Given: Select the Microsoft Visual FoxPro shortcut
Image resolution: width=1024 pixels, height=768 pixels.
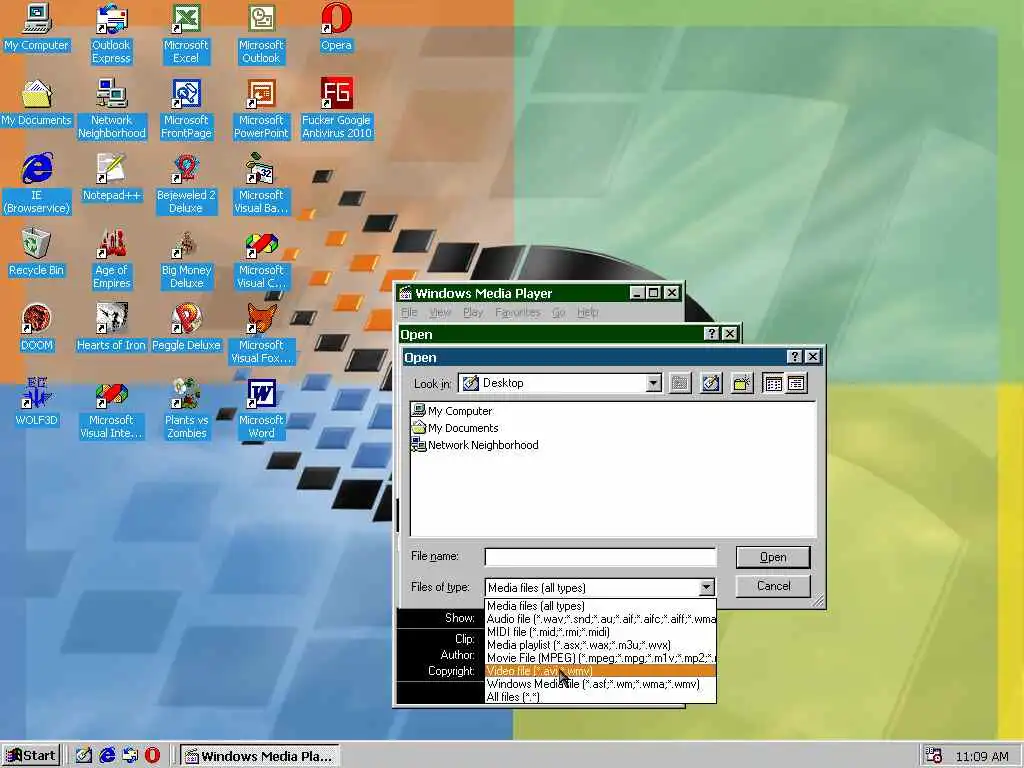Looking at the screenshot, I should click(x=261, y=334).
